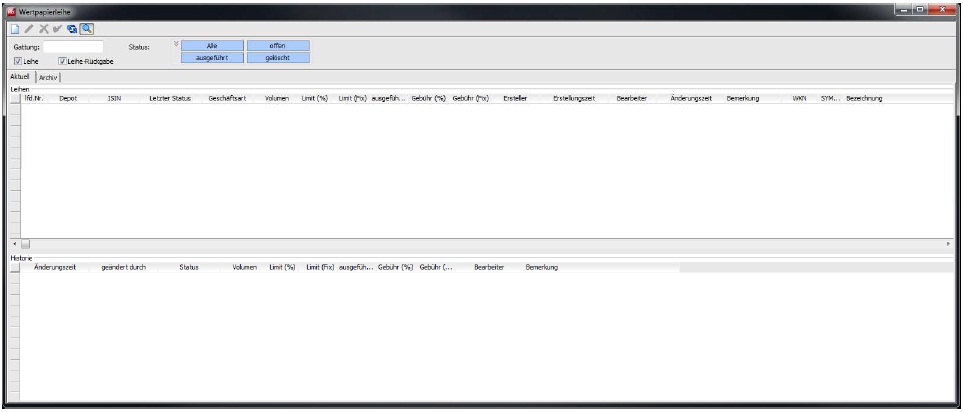
Task: Click the pencil edit icon in toolbar
Action: coord(29,29)
